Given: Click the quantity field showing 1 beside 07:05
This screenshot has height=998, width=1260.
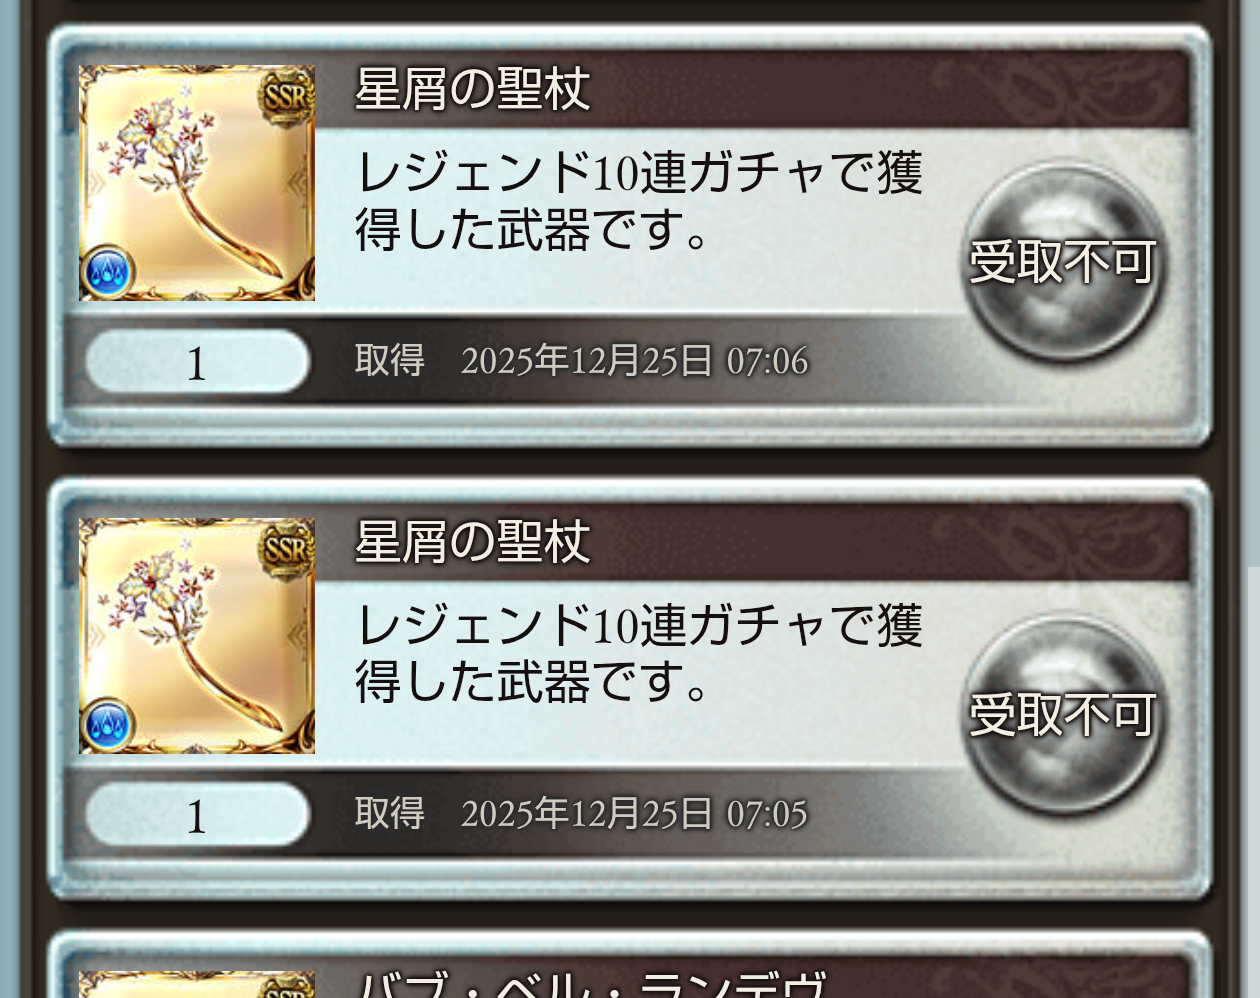Looking at the screenshot, I should (197, 815).
